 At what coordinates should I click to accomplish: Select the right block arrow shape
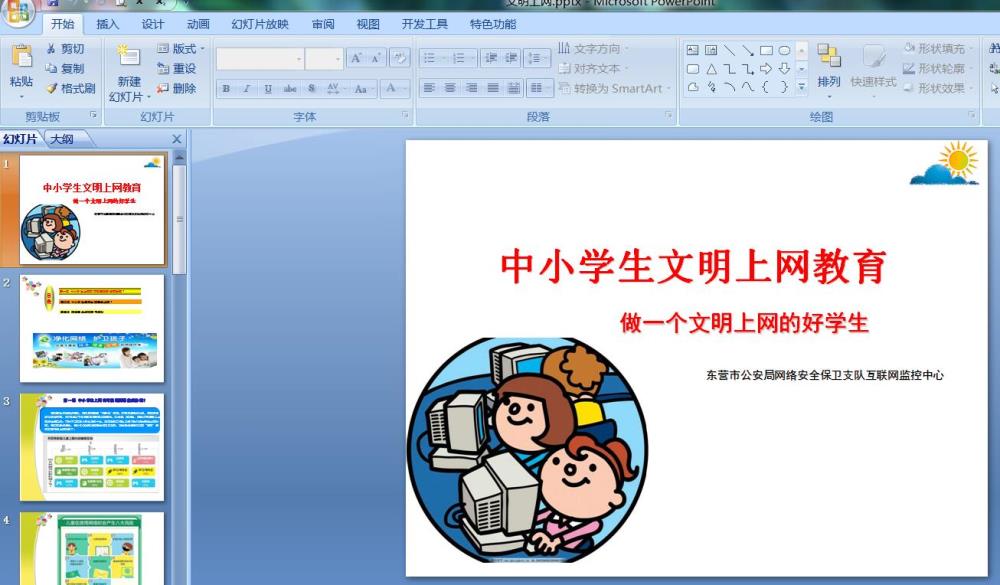tap(766, 68)
